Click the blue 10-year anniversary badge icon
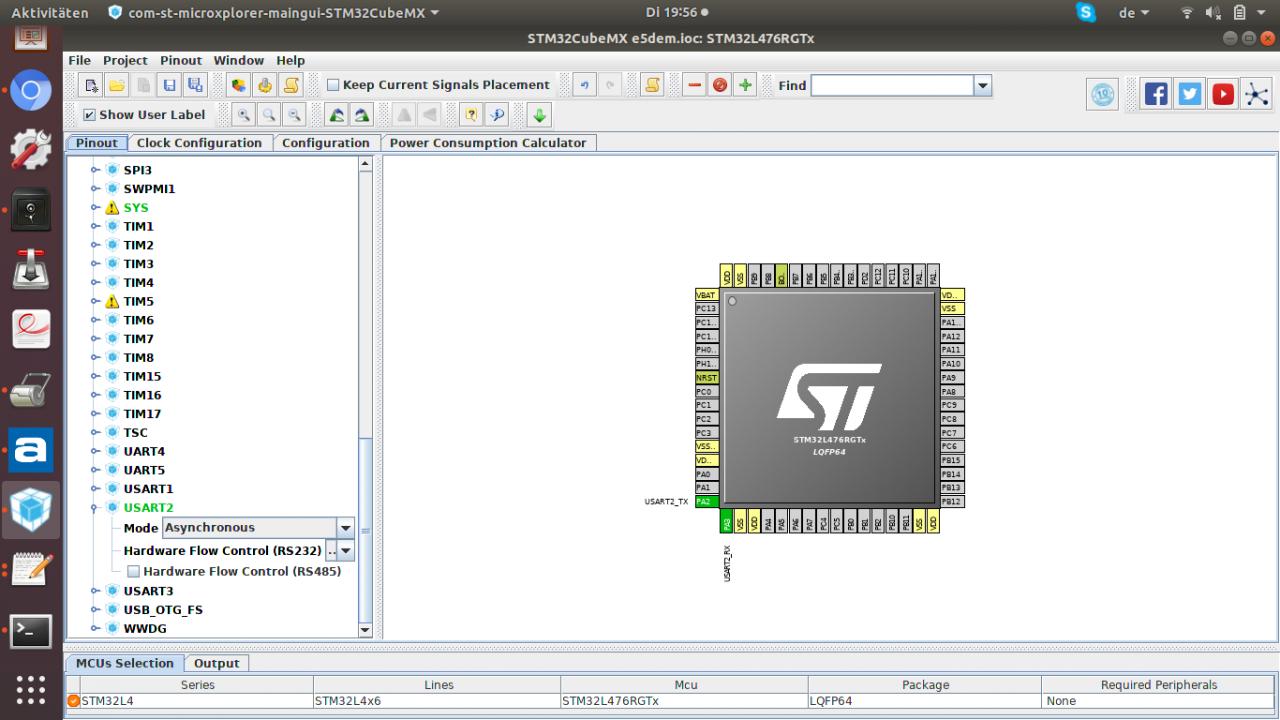This screenshot has width=1280, height=720. coord(1103,95)
